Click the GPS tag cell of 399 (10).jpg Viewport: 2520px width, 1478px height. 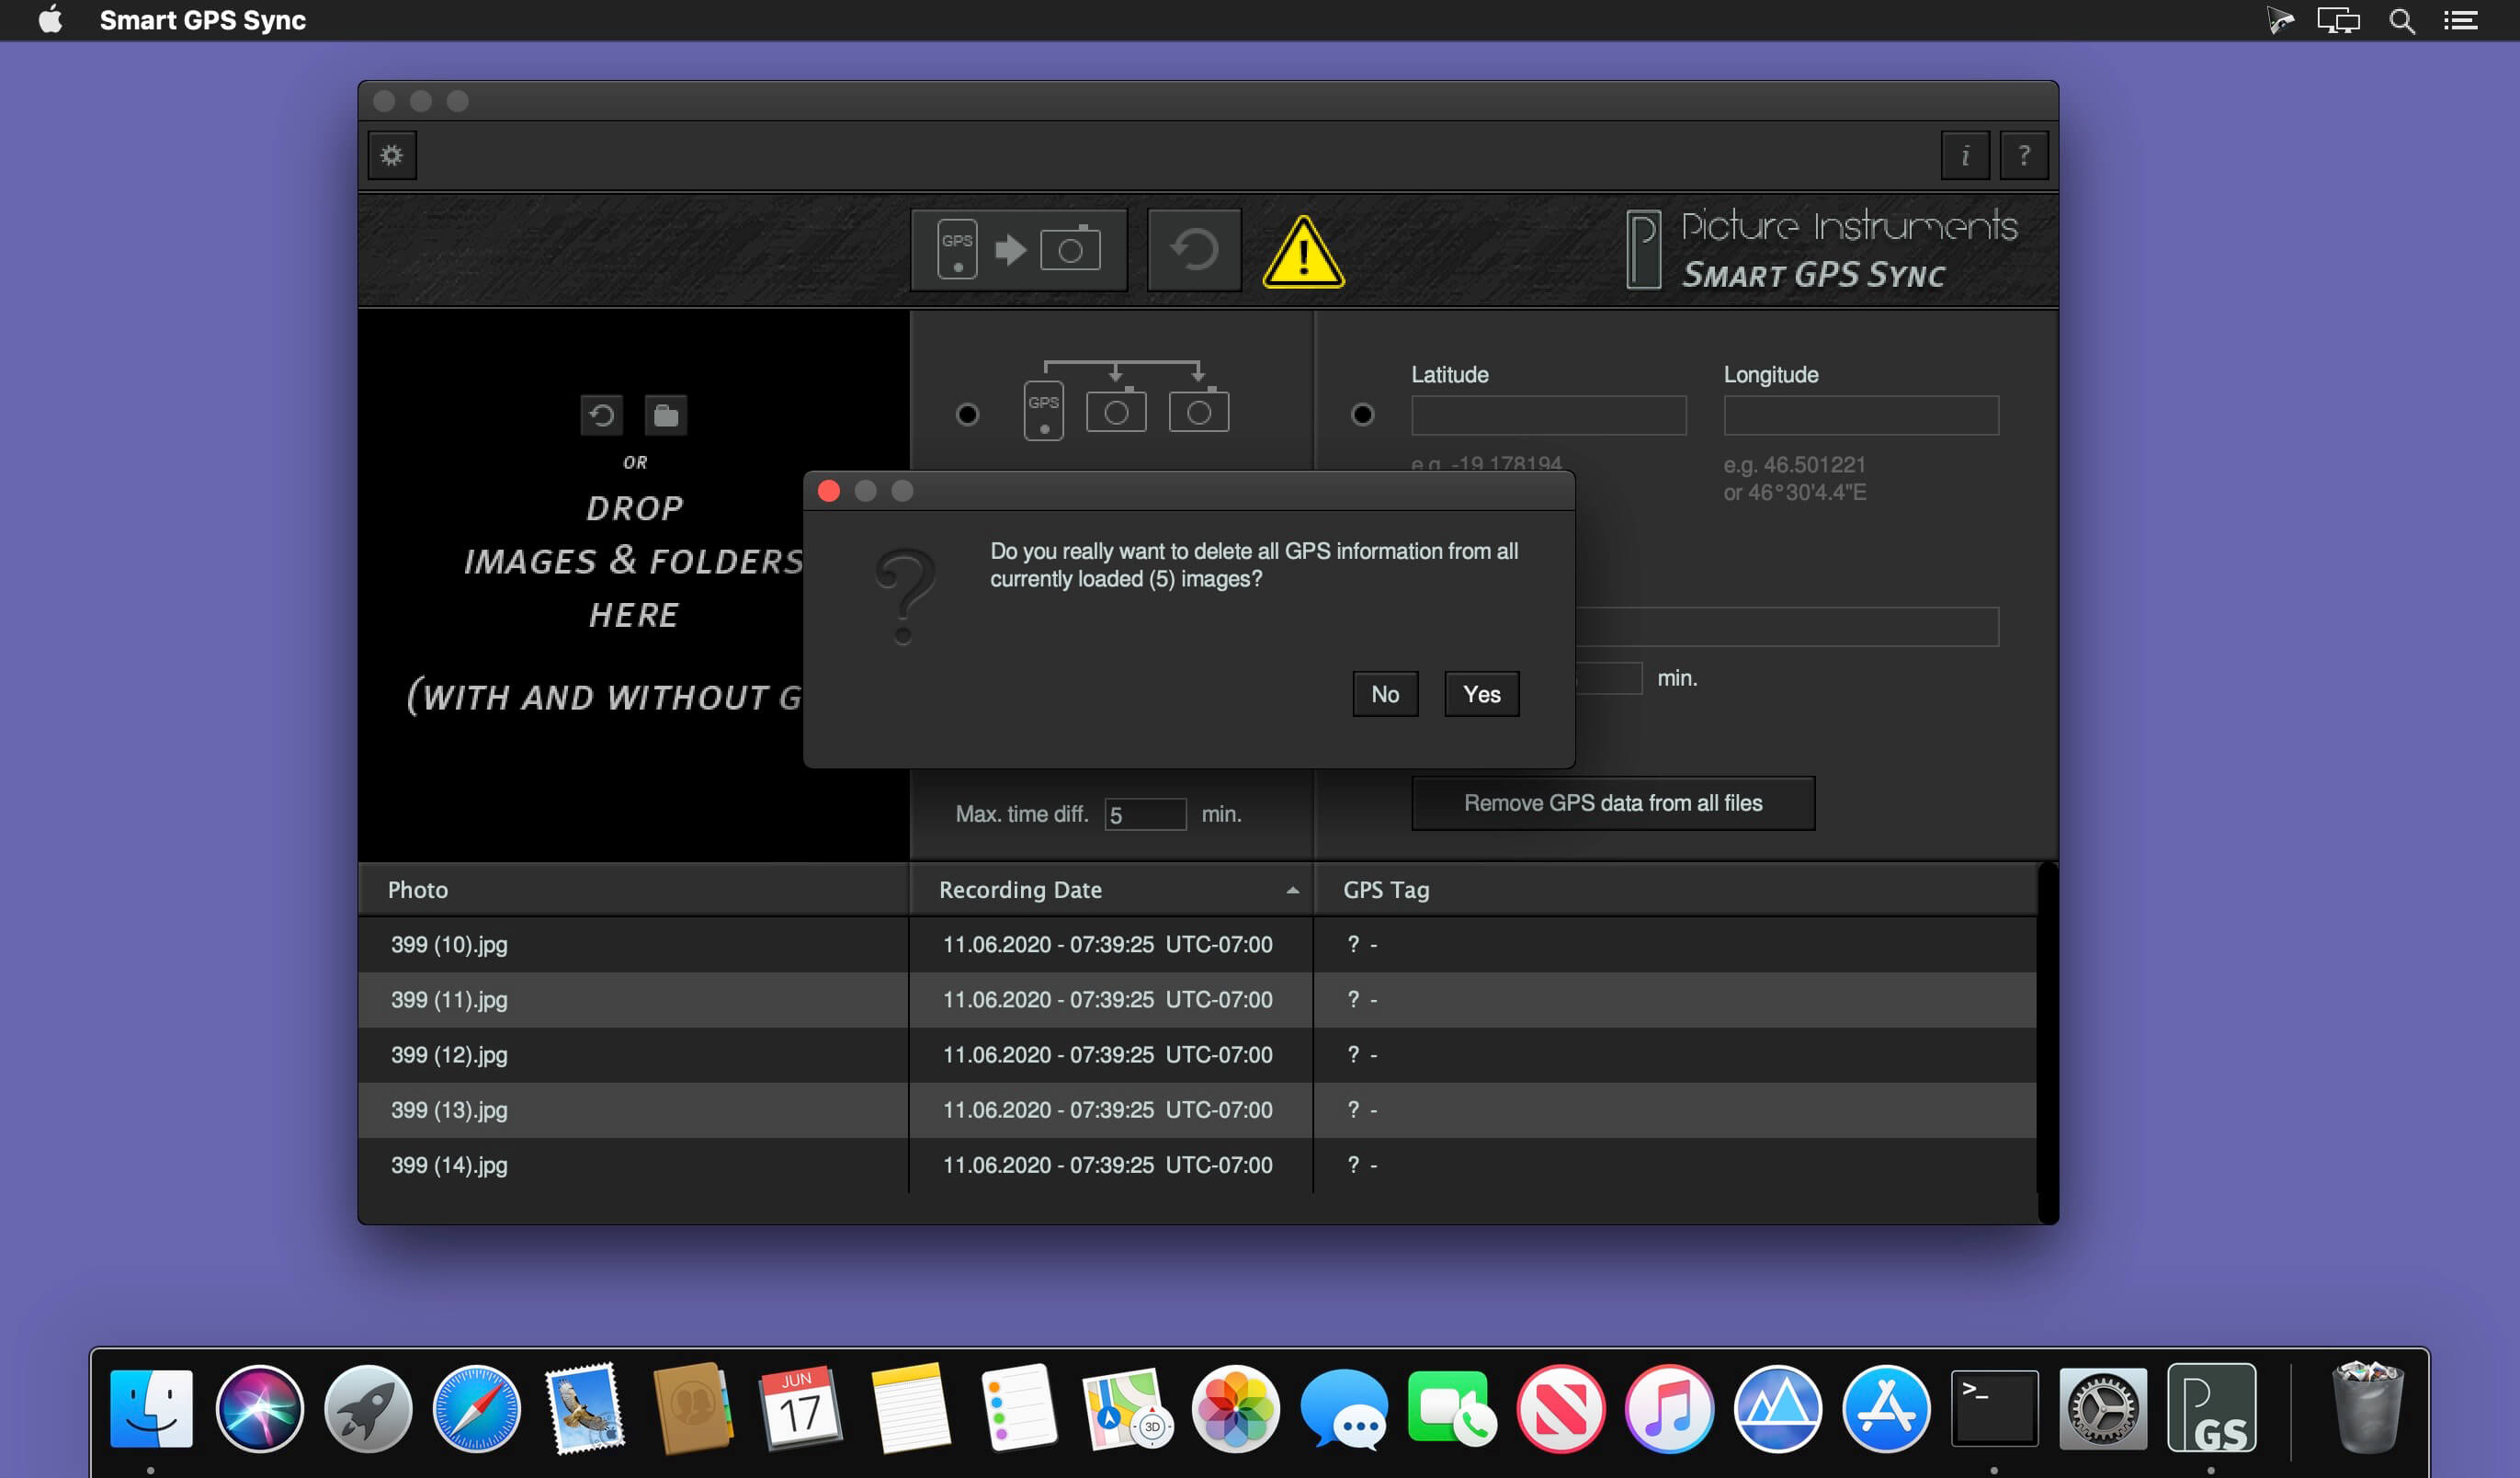click(x=1675, y=944)
